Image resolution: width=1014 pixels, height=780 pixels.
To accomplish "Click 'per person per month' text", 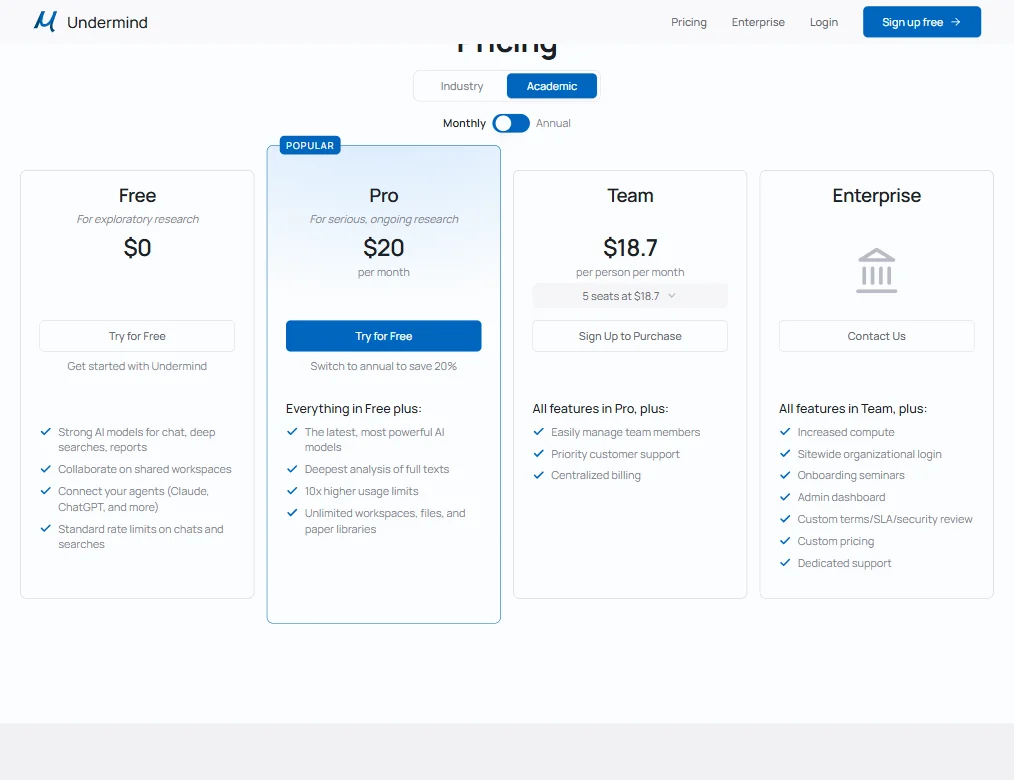I will coord(630,272).
